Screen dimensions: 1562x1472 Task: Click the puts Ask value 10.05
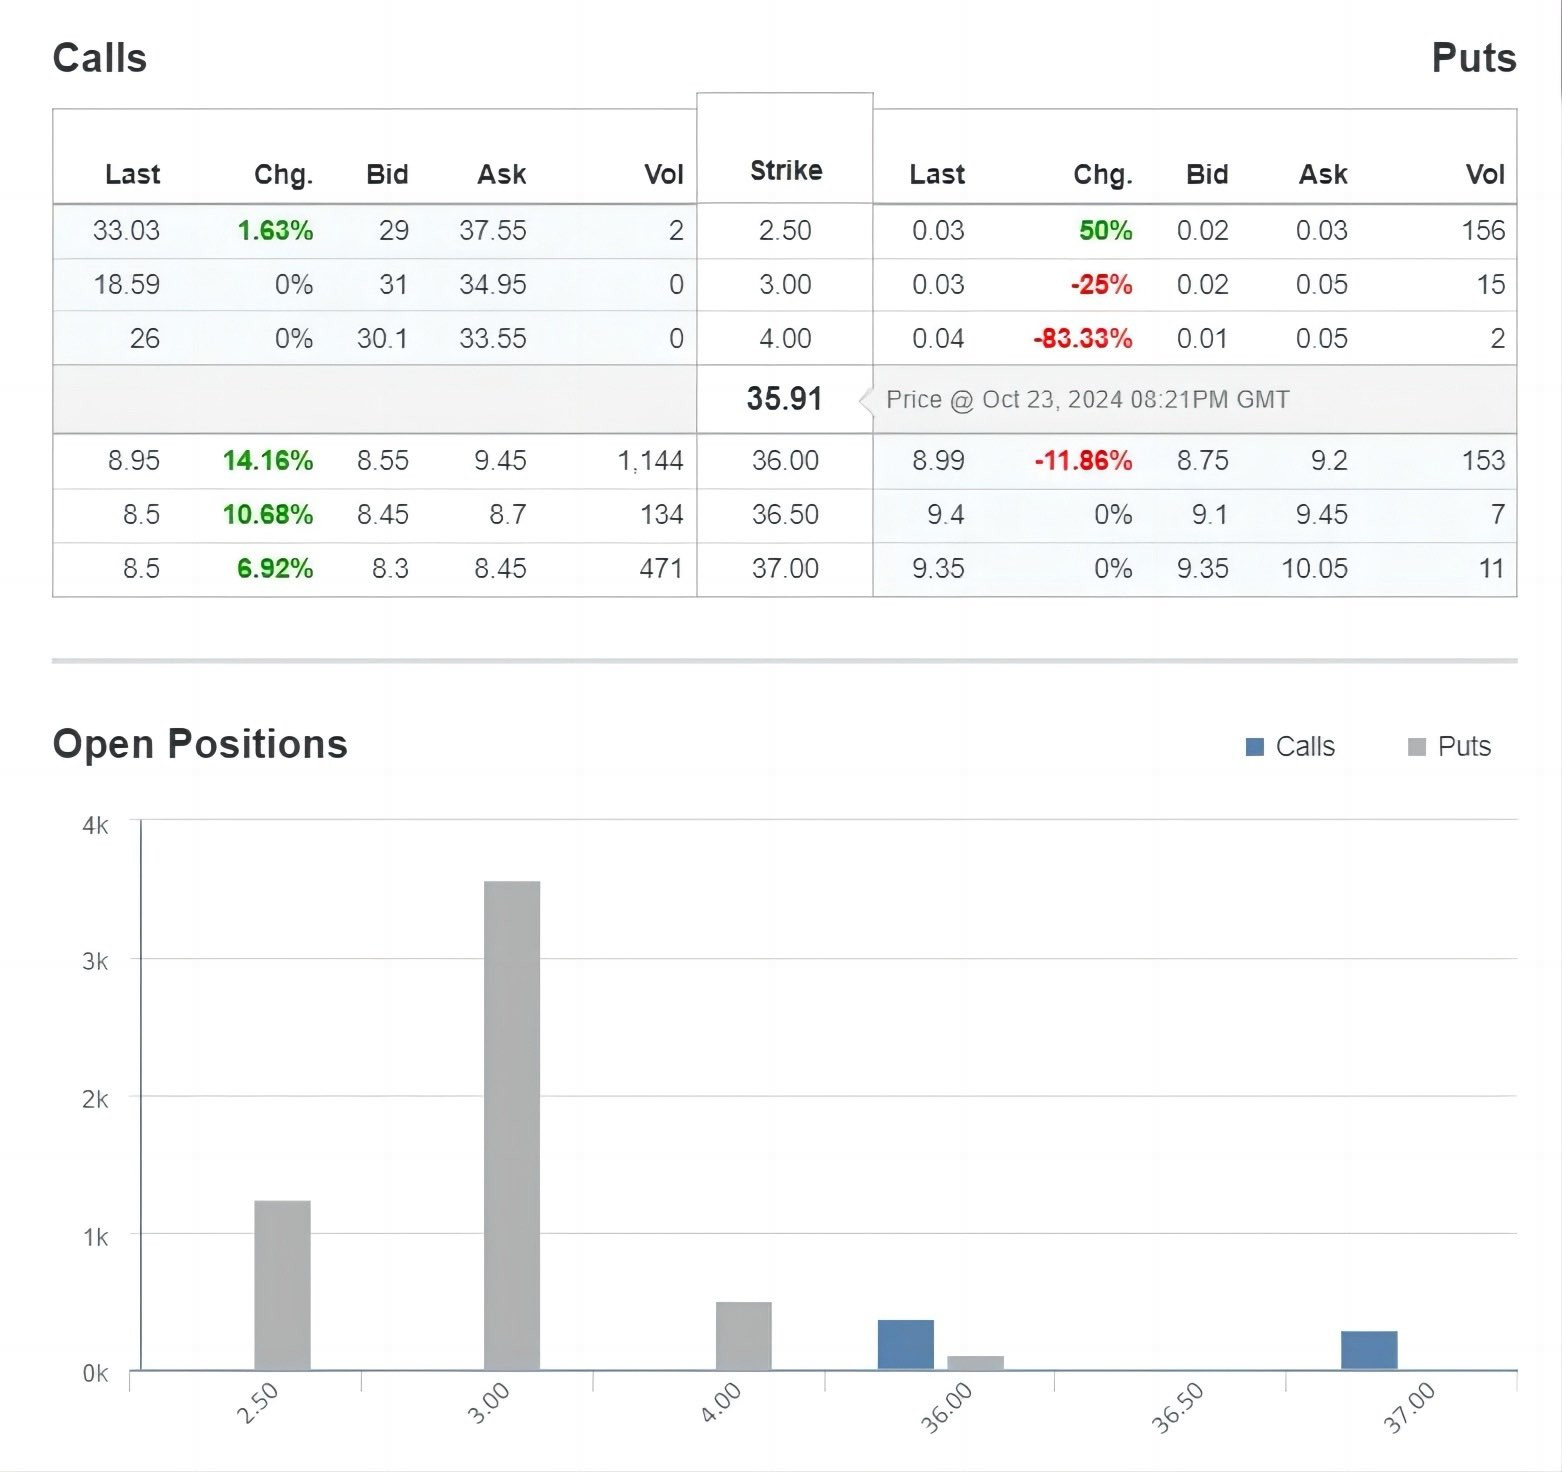point(1314,569)
